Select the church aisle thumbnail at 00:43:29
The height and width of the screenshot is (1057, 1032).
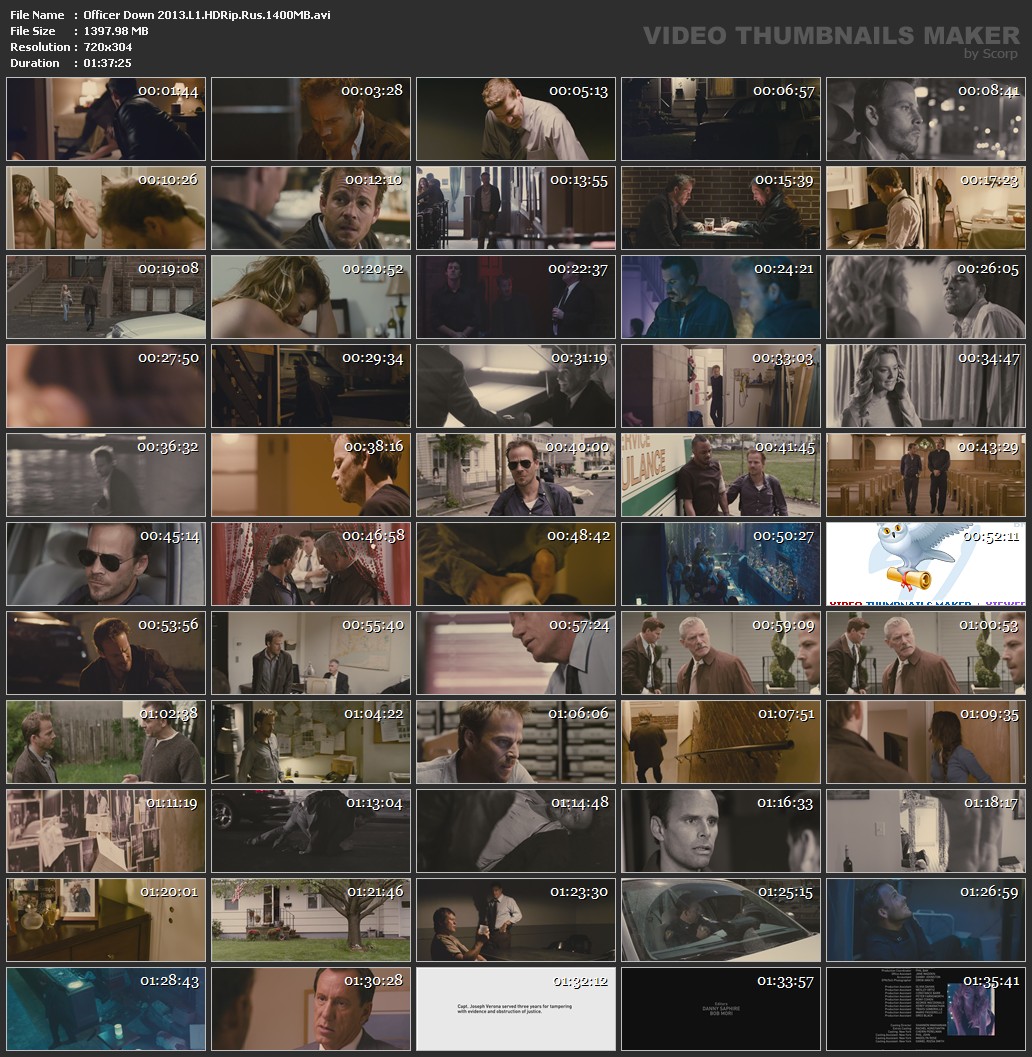tap(925, 474)
